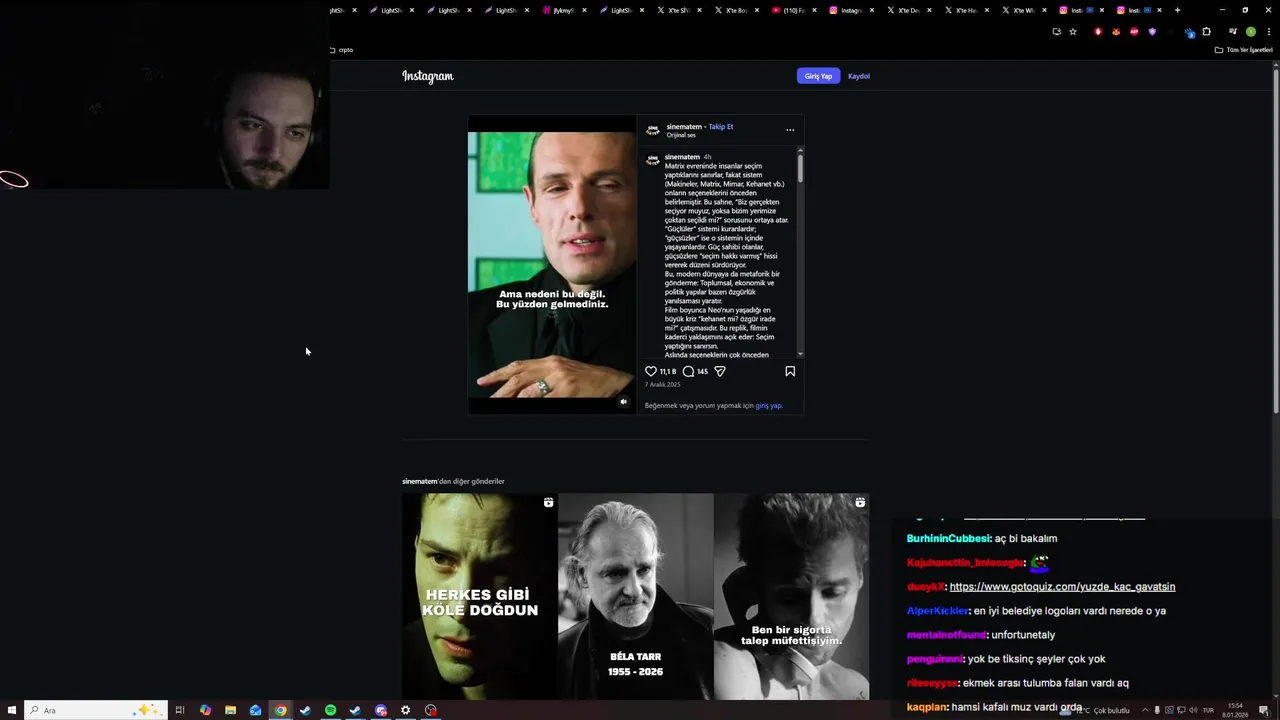The height and width of the screenshot is (720, 1280).
Task: Save the post with bookmark icon
Action: [x=790, y=371]
